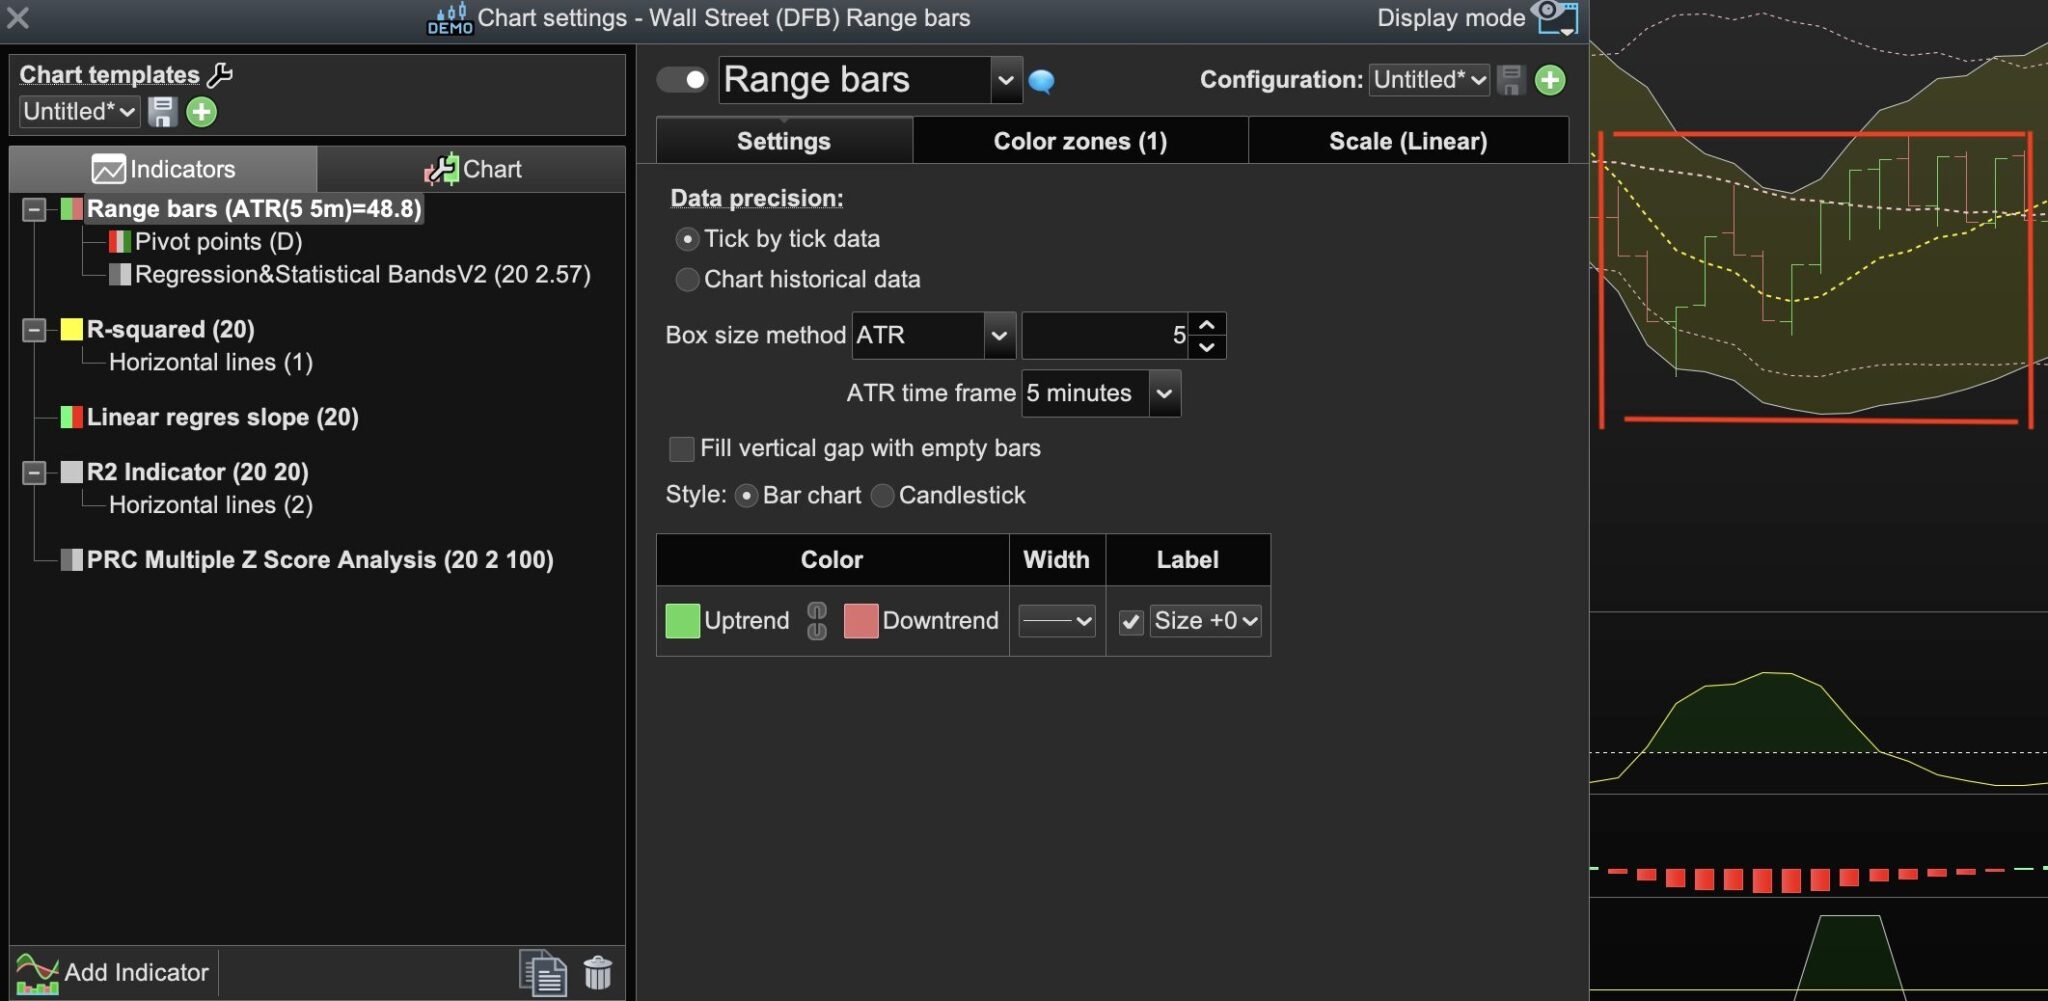Select Range bars (ATR(5 5m)=48.8) item
The width and height of the screenshot is (2048, 1001).
(254, 209)
